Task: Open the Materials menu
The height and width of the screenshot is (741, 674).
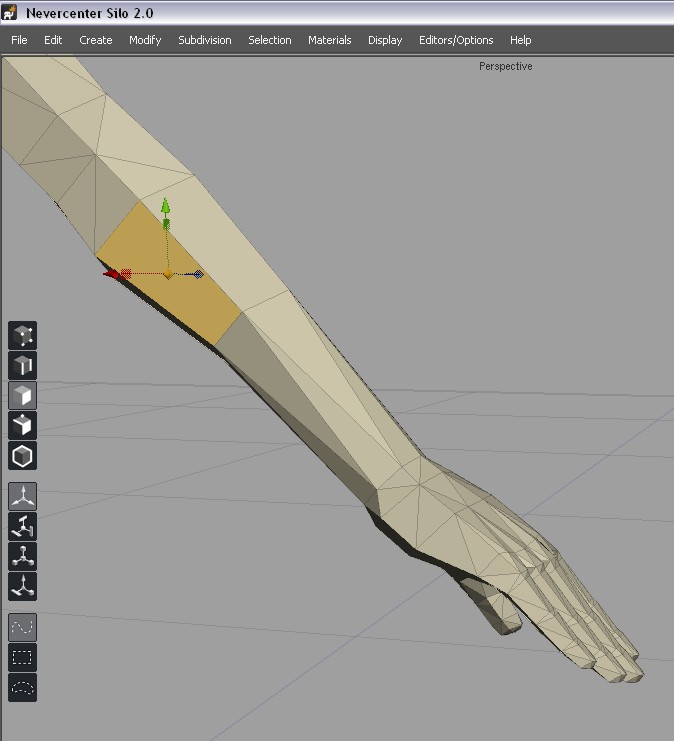Action: click(329, 40)
